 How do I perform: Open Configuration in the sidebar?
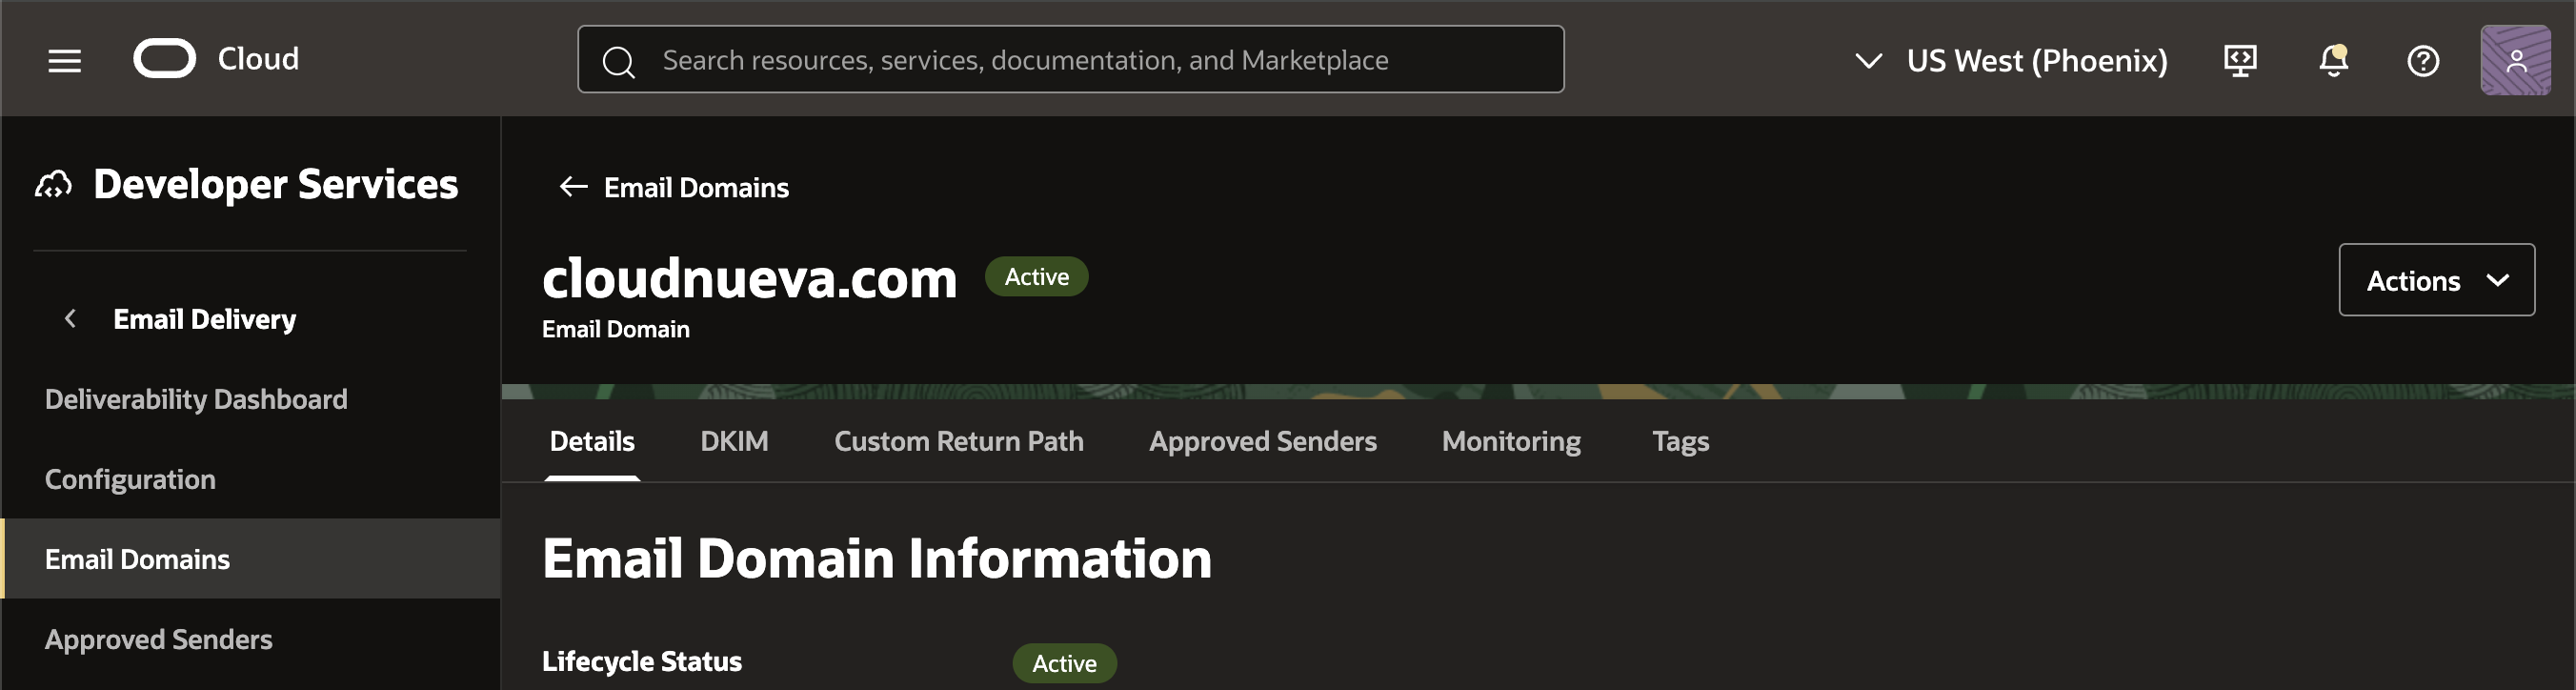130,479
